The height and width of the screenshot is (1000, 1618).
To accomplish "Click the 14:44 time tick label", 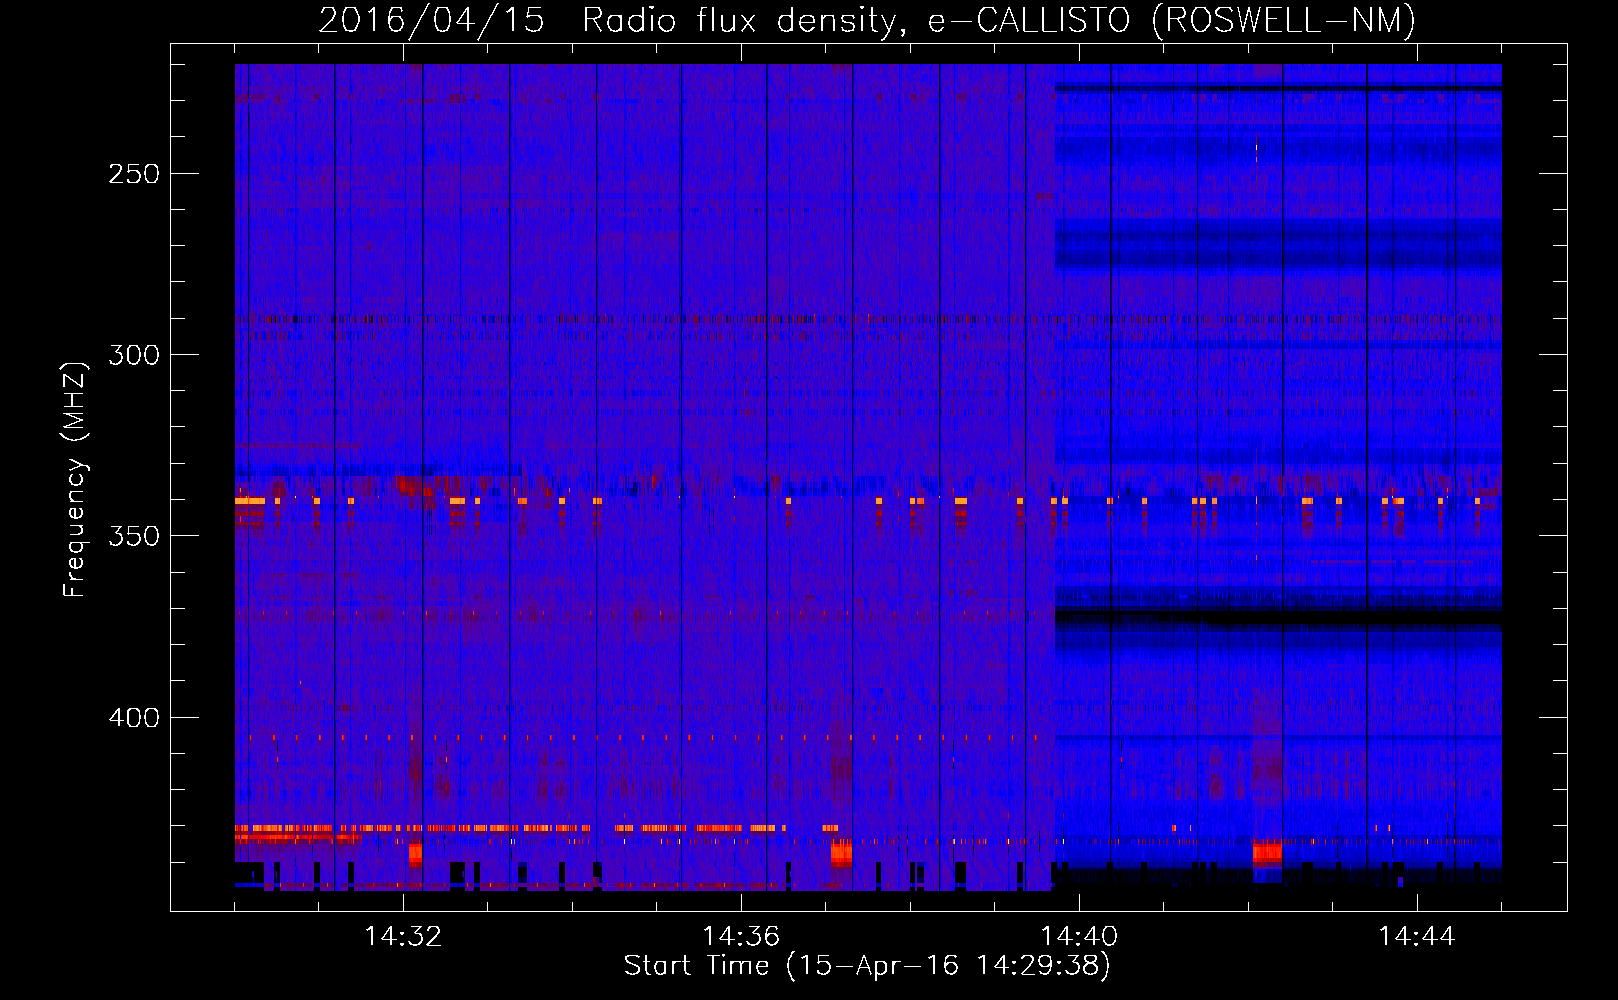I will tap(1417, 937).
